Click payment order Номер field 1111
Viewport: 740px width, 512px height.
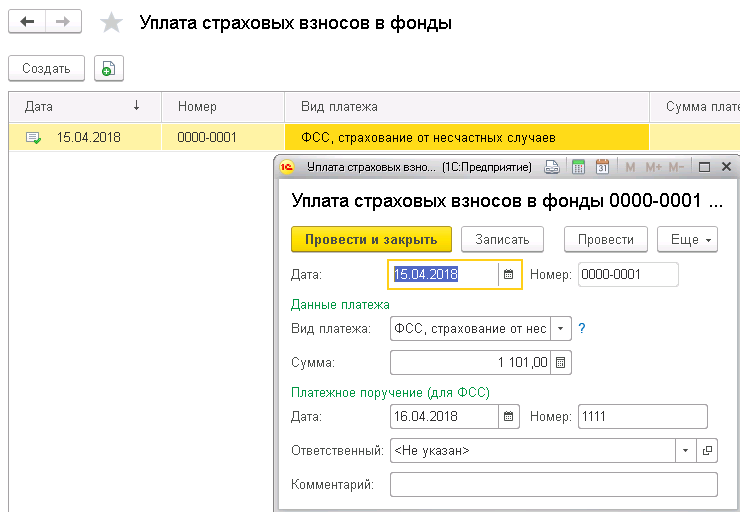click(643, 416)
